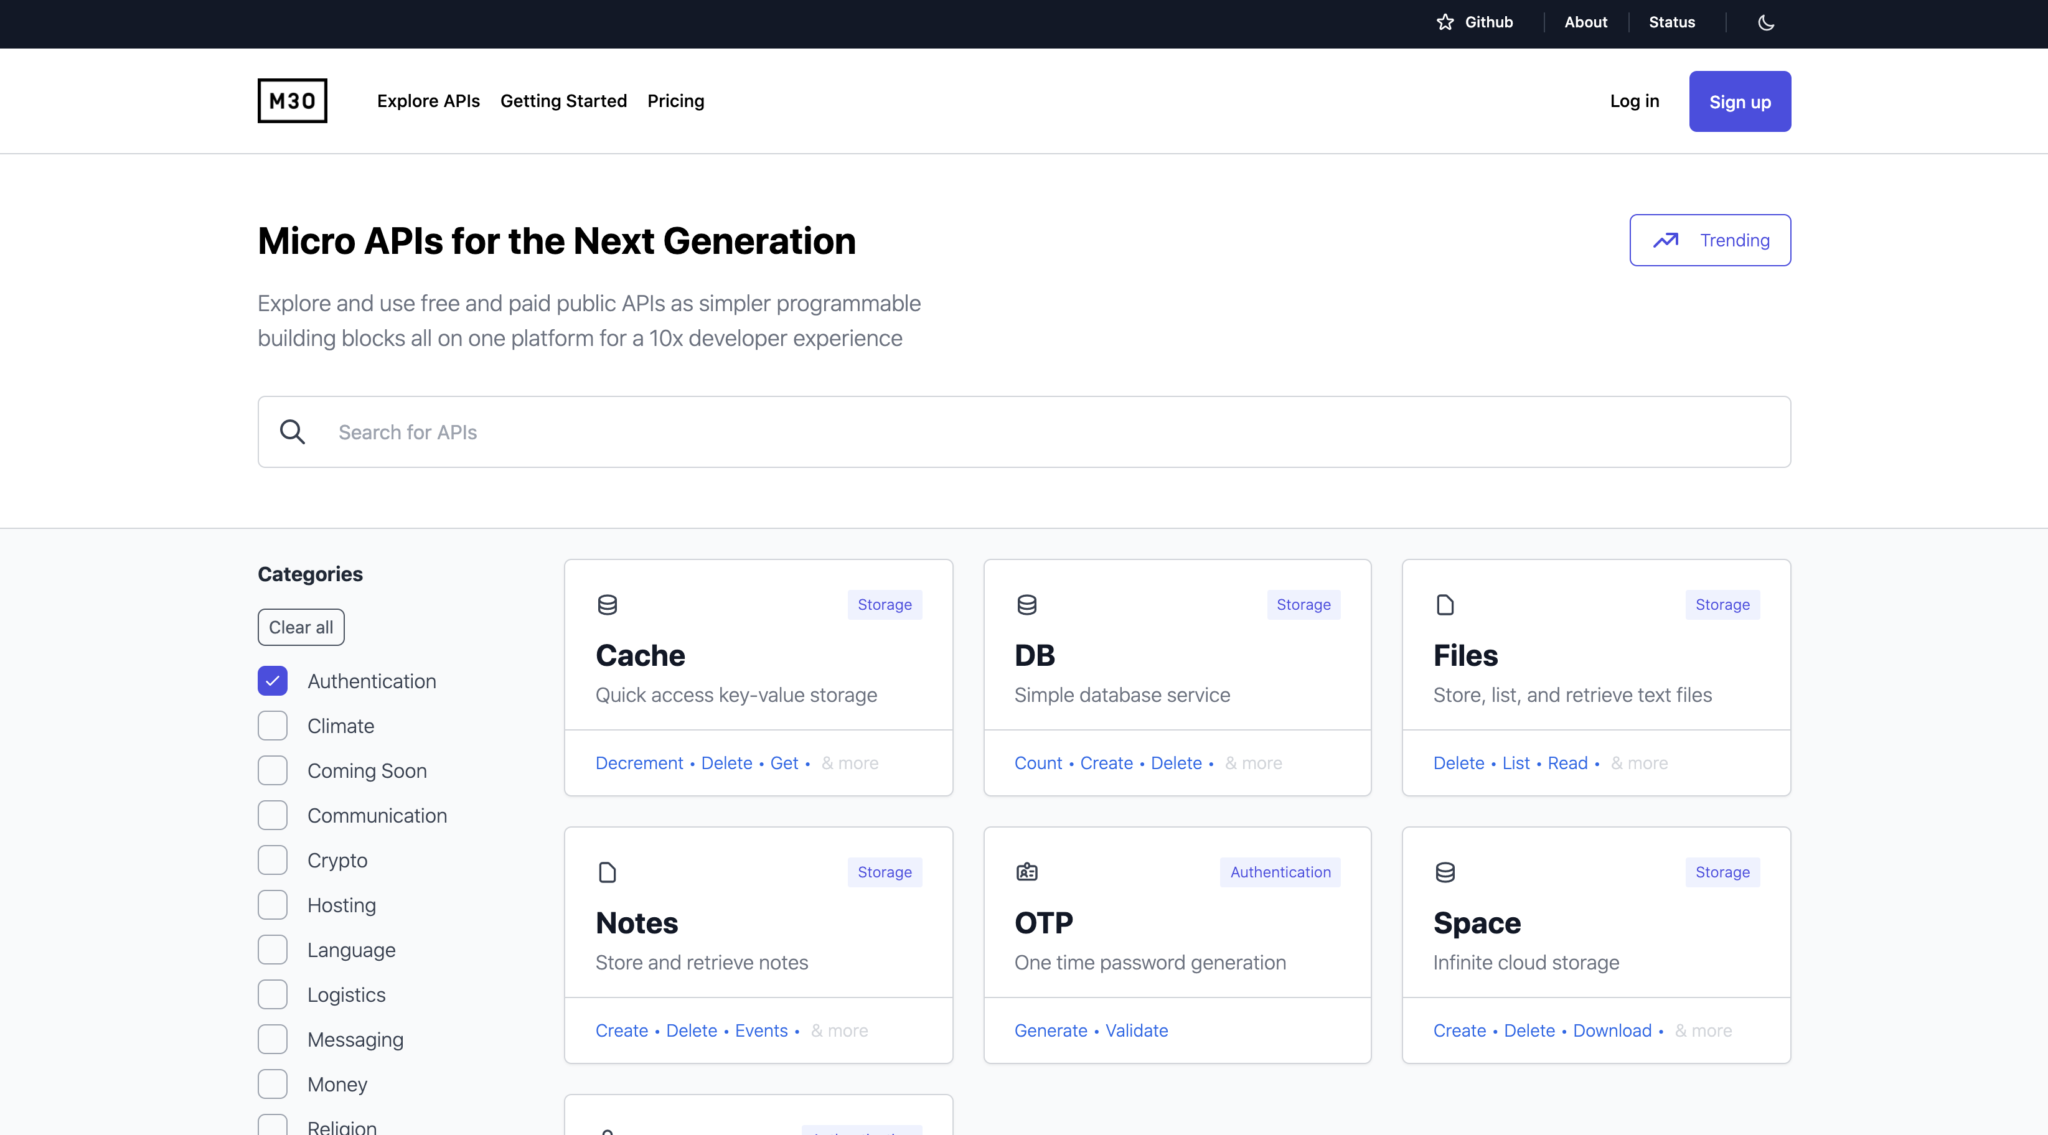The width and height of the screenshot is (2048, 1135).
Task: Check the Crypto category checkbox
Action: click(x=271, y=859)
